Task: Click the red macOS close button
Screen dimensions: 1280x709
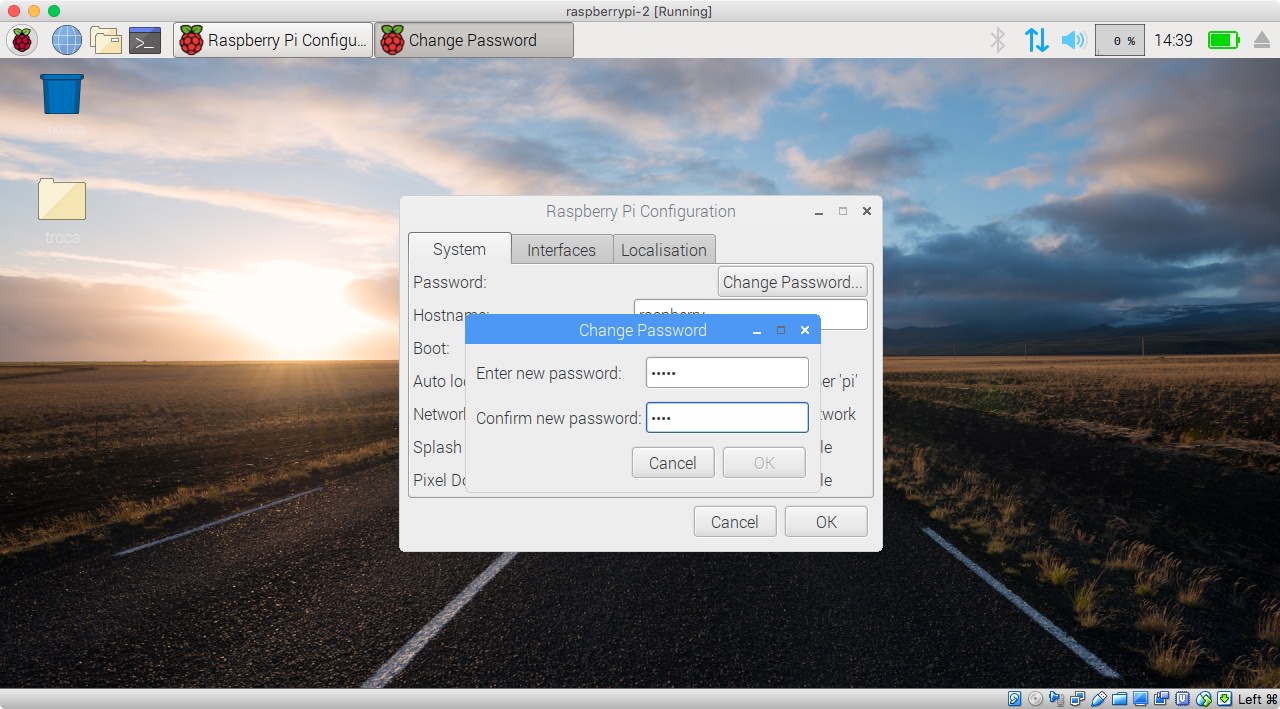Action: 14,11
